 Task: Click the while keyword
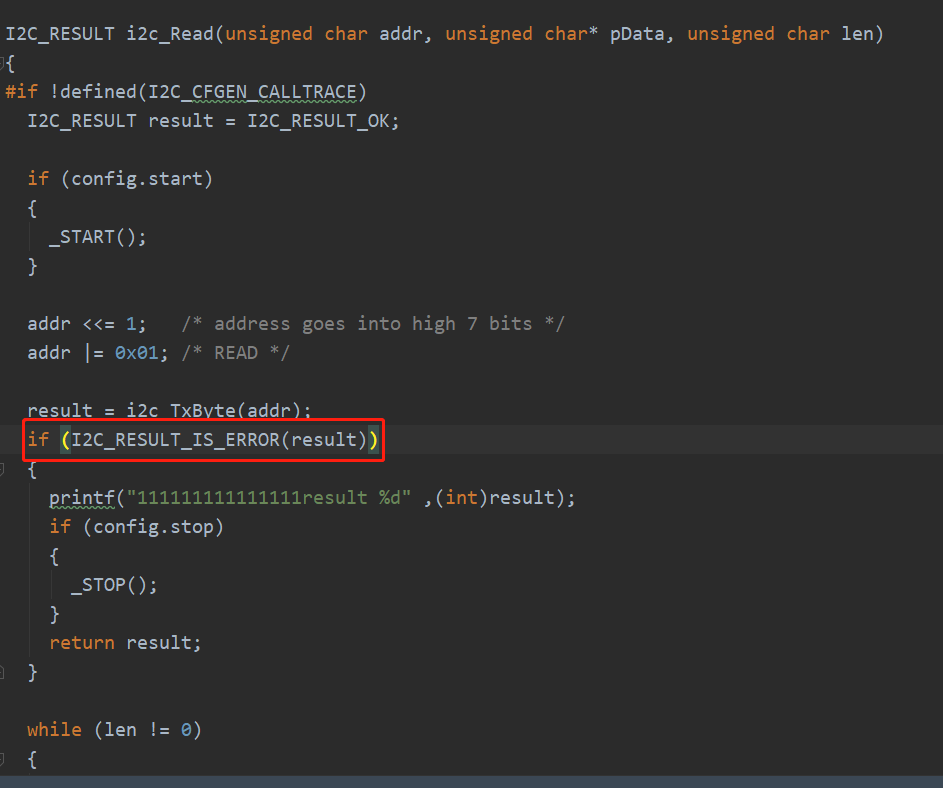tap(54, 730)
